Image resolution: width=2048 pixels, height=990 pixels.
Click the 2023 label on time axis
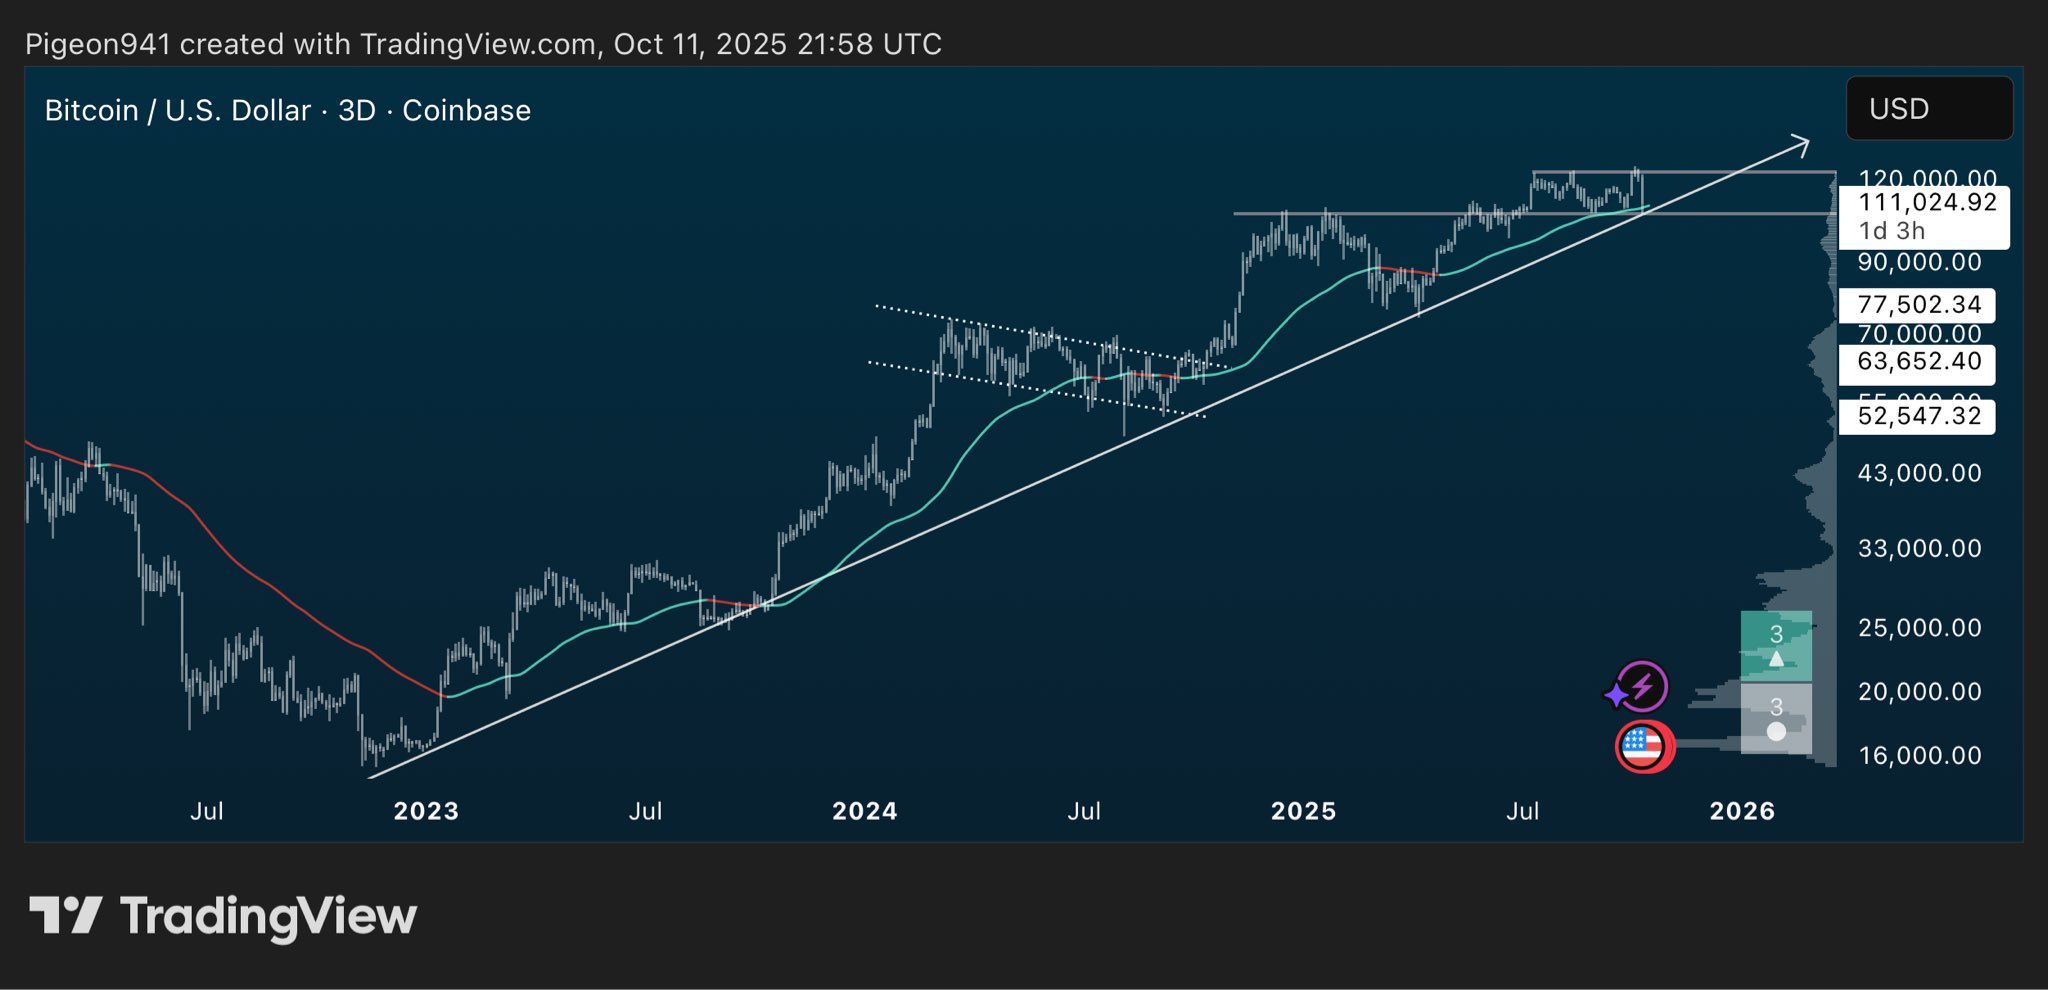coord(426,811)
